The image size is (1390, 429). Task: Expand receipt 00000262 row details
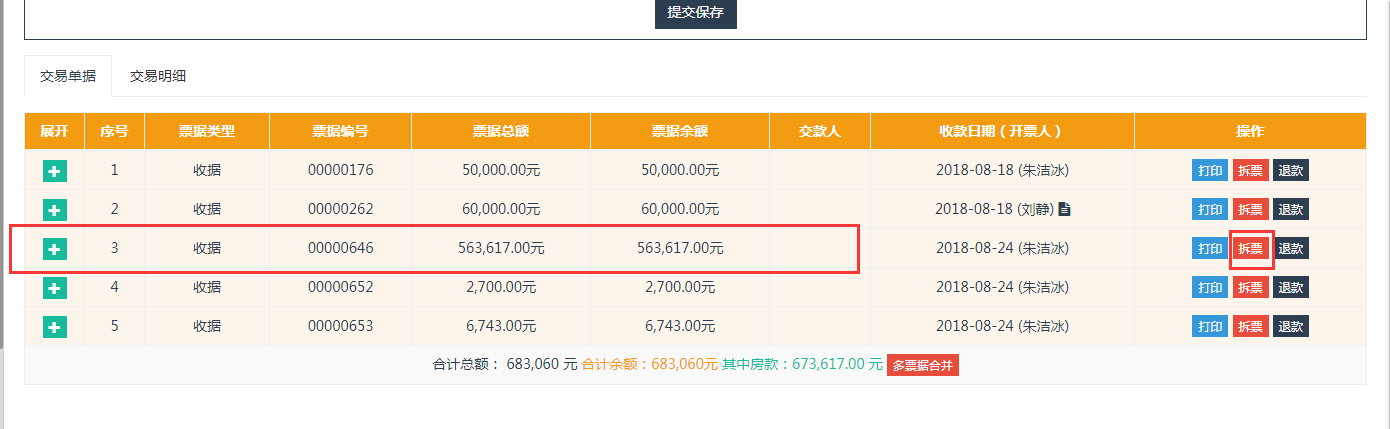click(55, 210)
